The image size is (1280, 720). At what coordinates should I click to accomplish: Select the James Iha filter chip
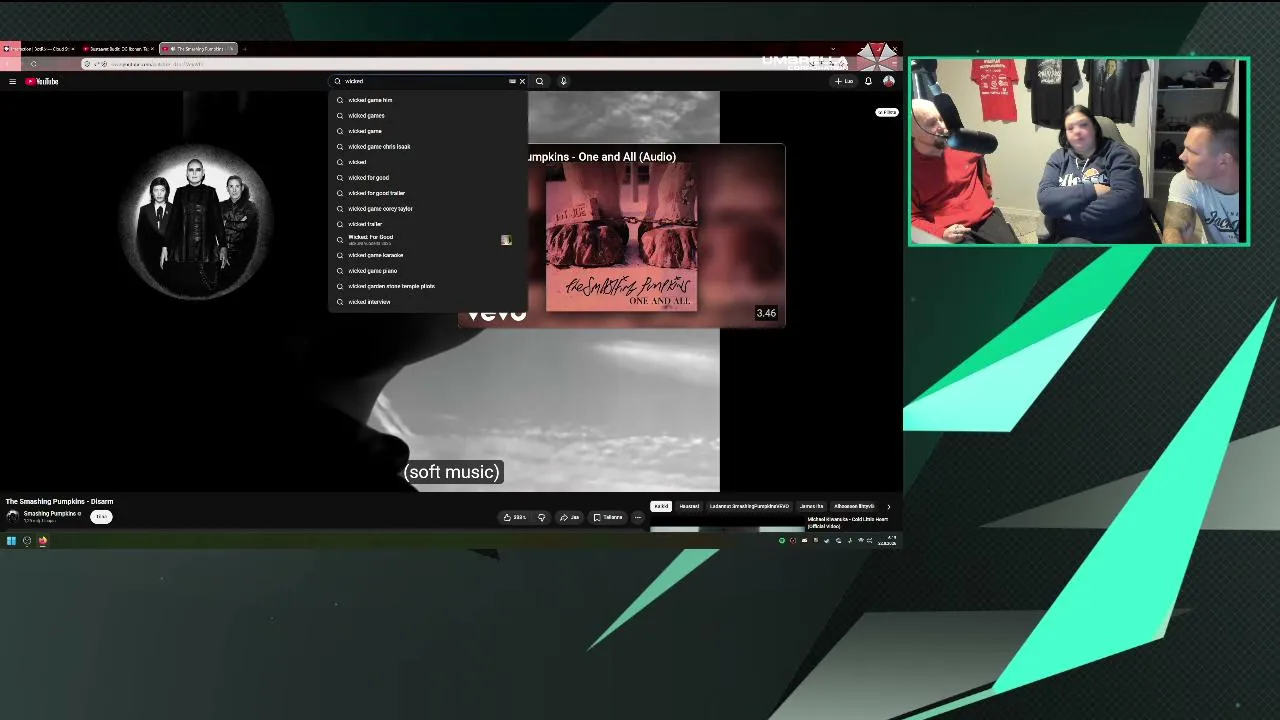811,506
